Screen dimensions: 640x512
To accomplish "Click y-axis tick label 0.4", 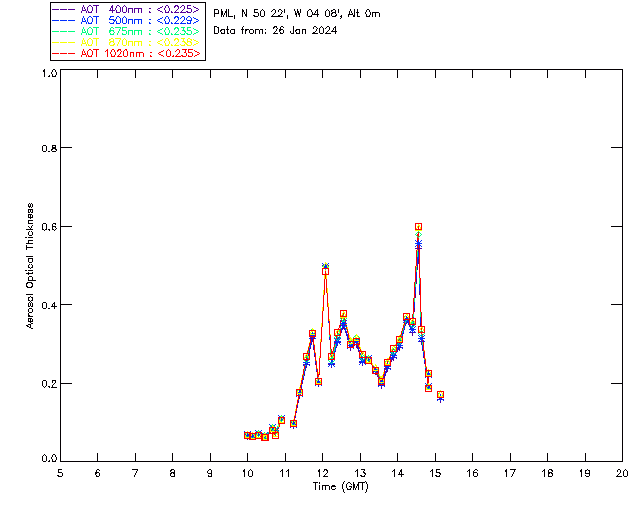I will pos(49,305).
